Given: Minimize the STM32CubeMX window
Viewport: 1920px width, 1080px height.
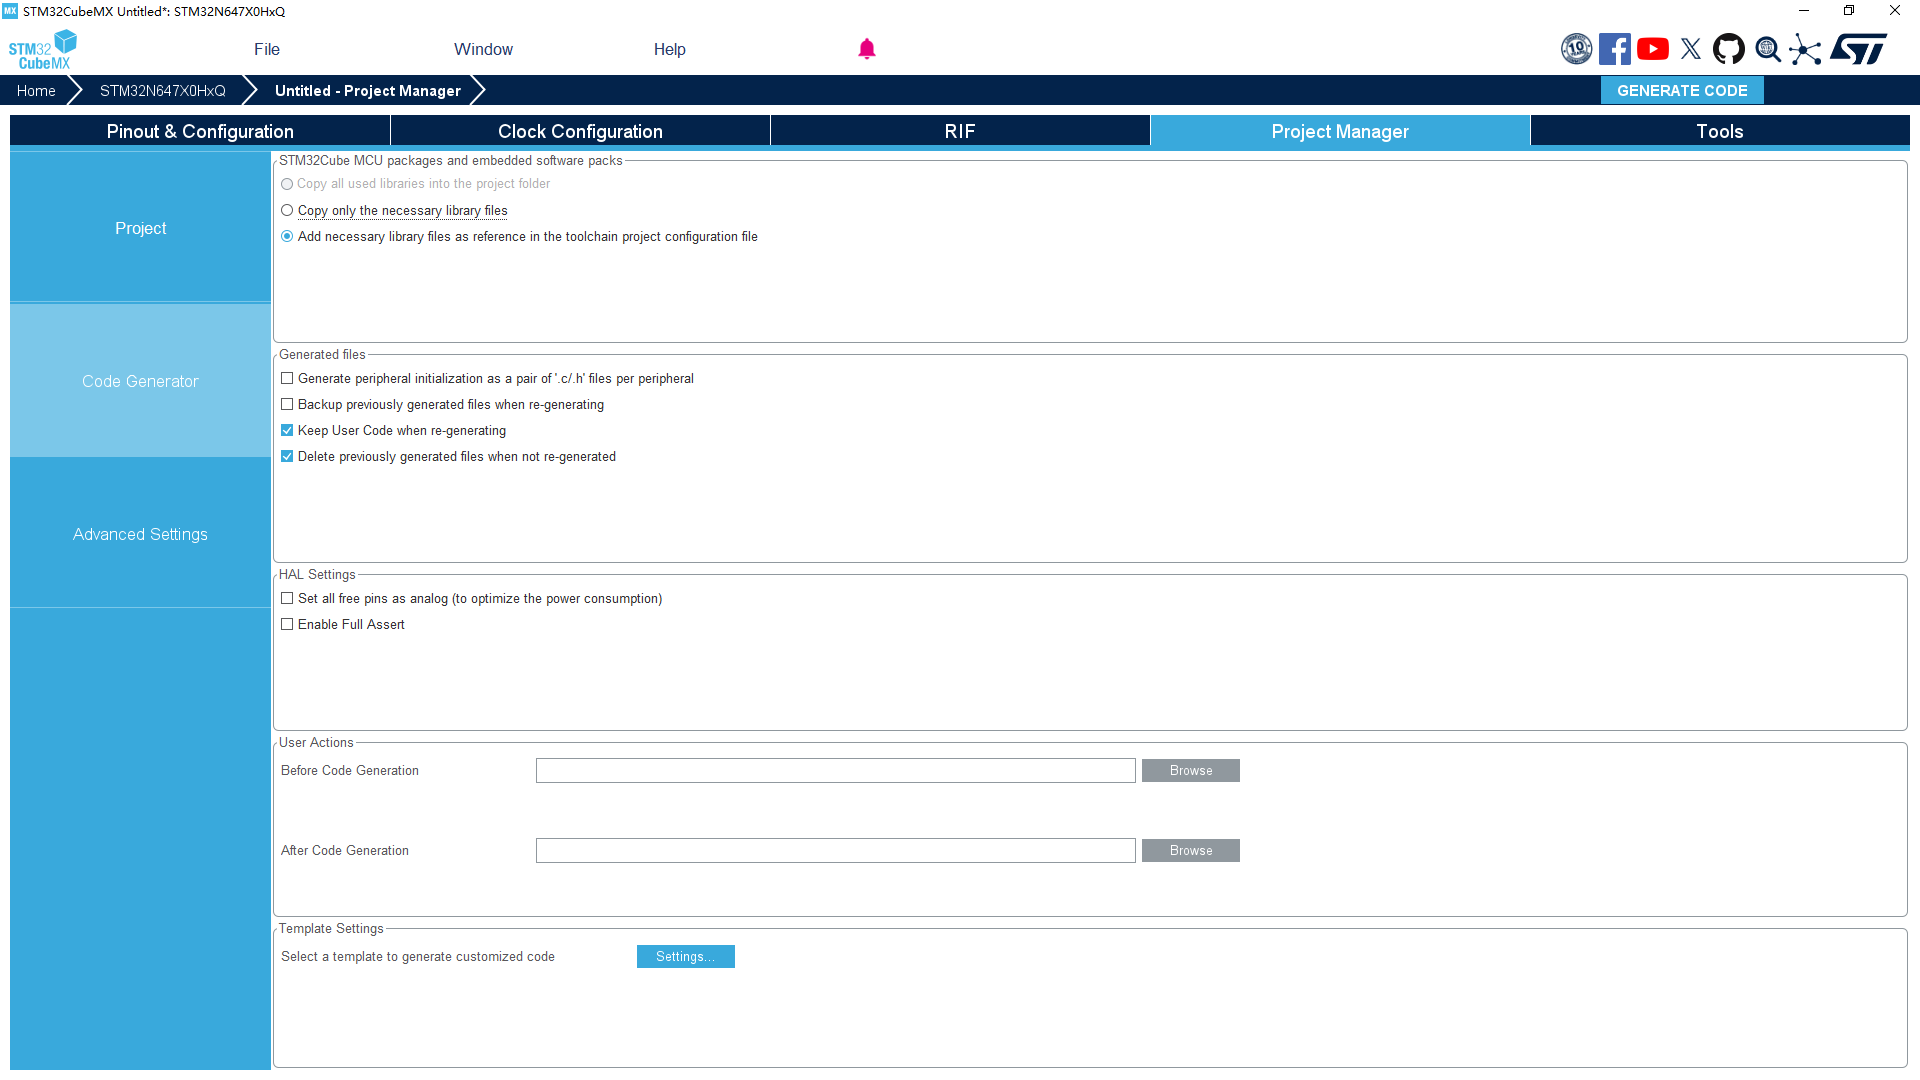Looking at the screenshot, I should tap(1804, 11).
